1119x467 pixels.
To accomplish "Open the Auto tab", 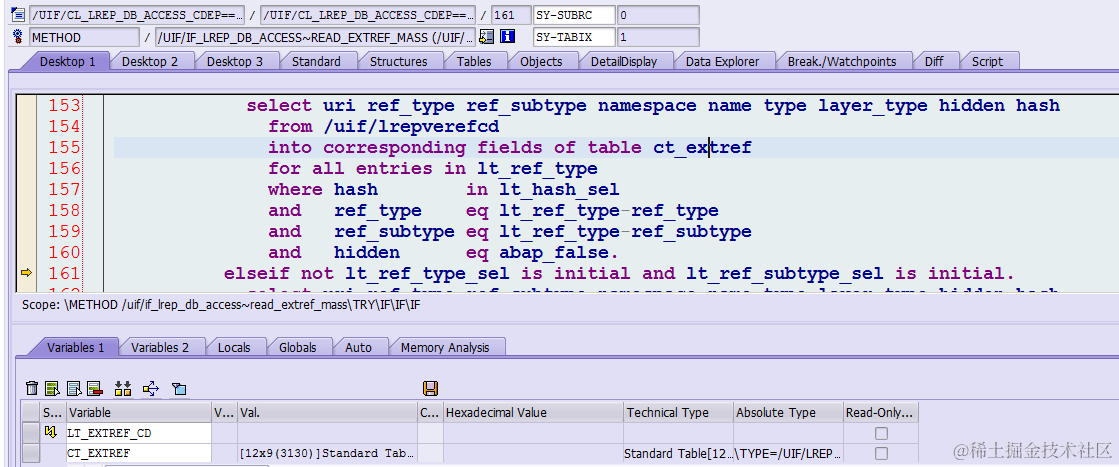I will point(358,348).
